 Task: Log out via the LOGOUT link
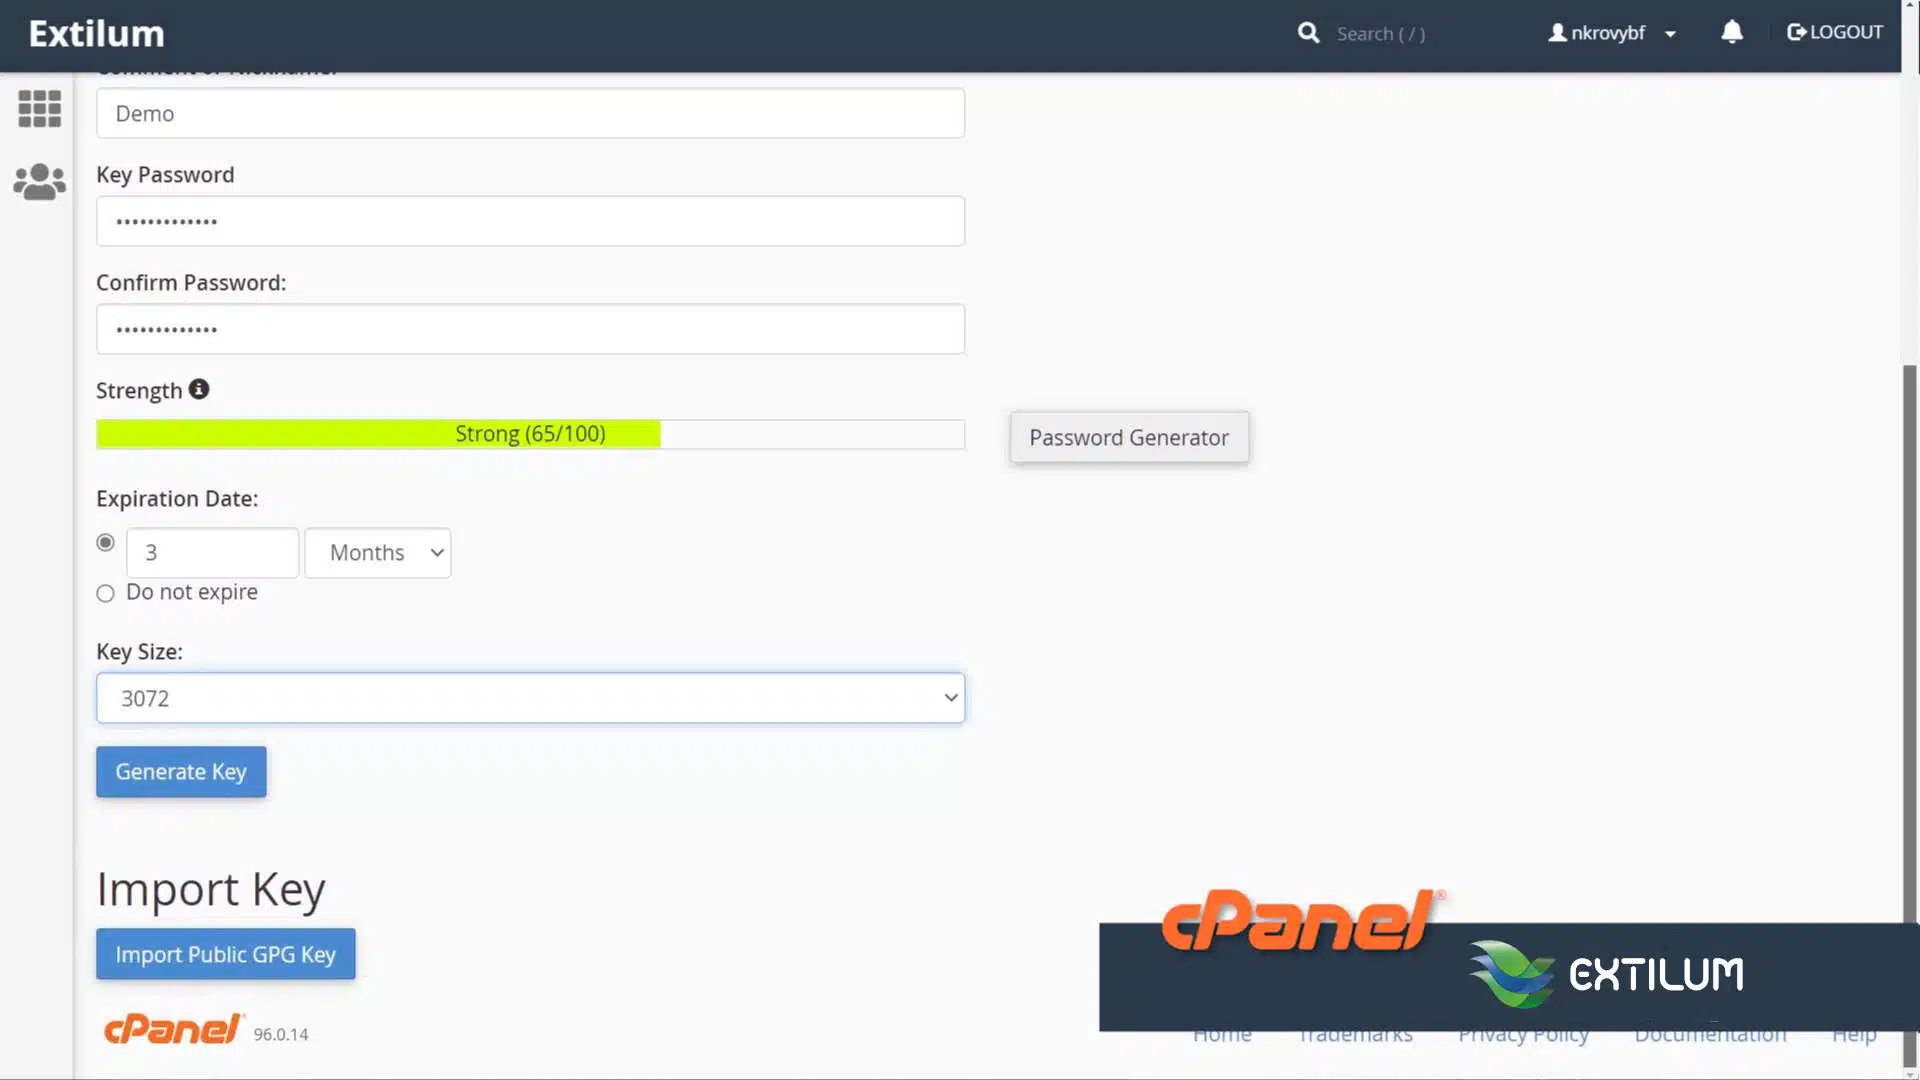point(1835,32)
